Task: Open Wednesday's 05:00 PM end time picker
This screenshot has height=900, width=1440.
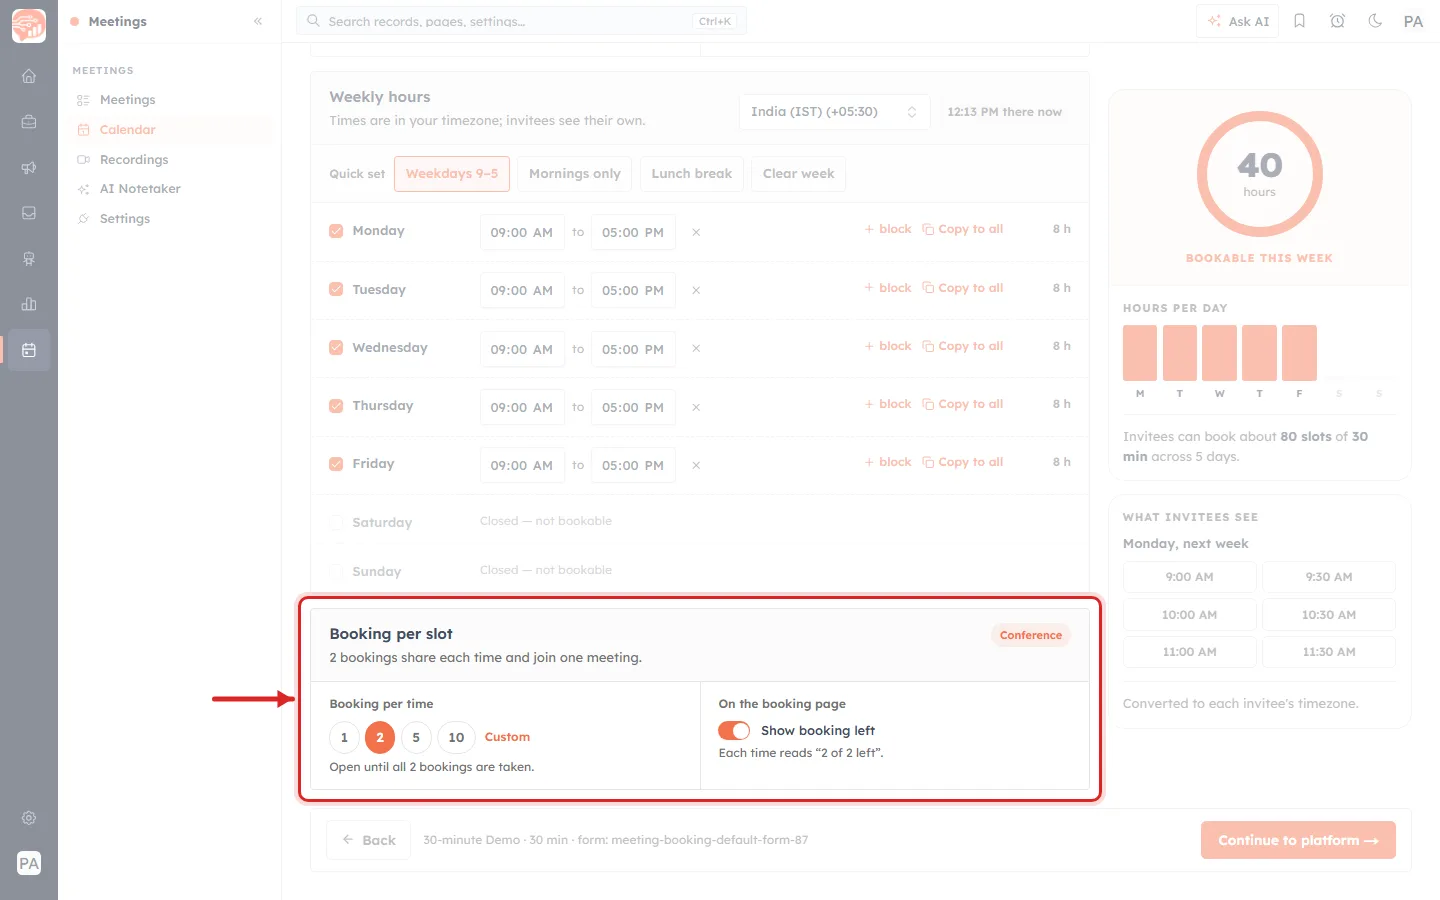Action: (633, 349)
